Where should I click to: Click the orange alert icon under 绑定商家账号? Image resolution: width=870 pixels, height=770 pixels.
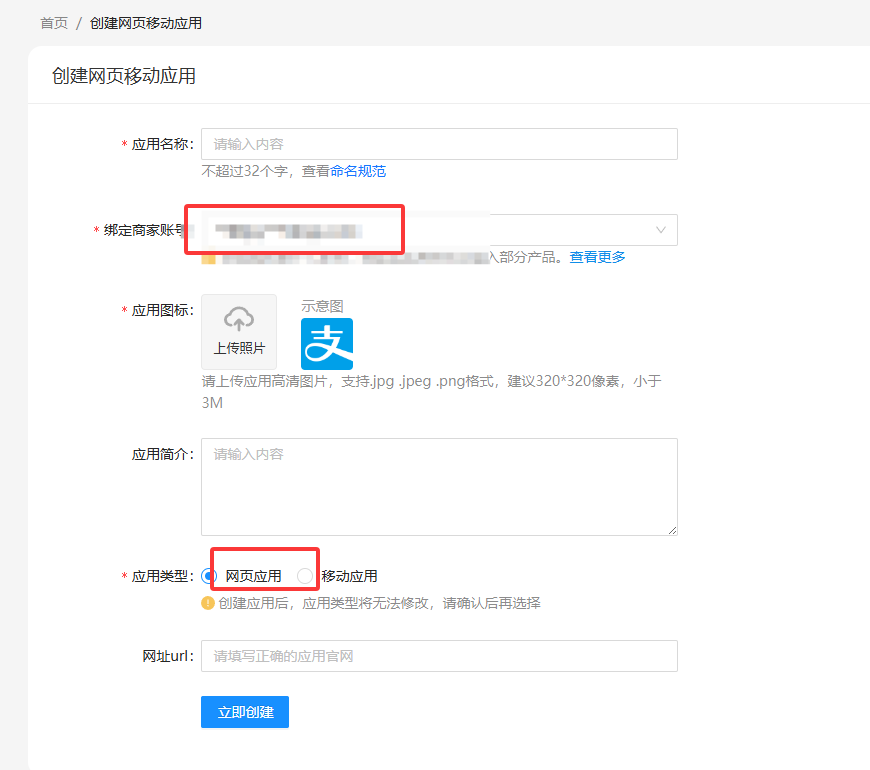(x=211, y=257)
